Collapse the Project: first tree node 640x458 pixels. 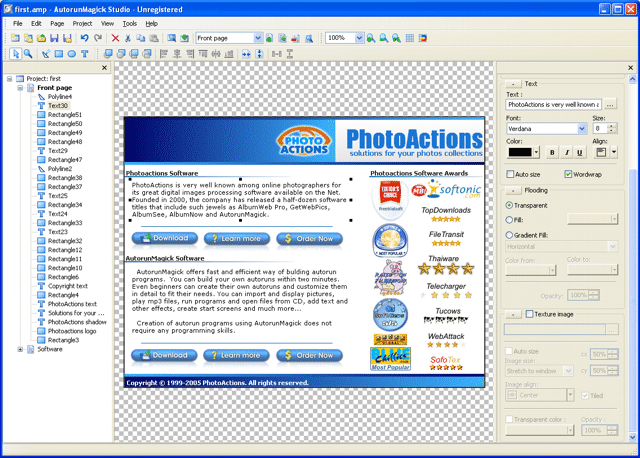tap(9, 78)
